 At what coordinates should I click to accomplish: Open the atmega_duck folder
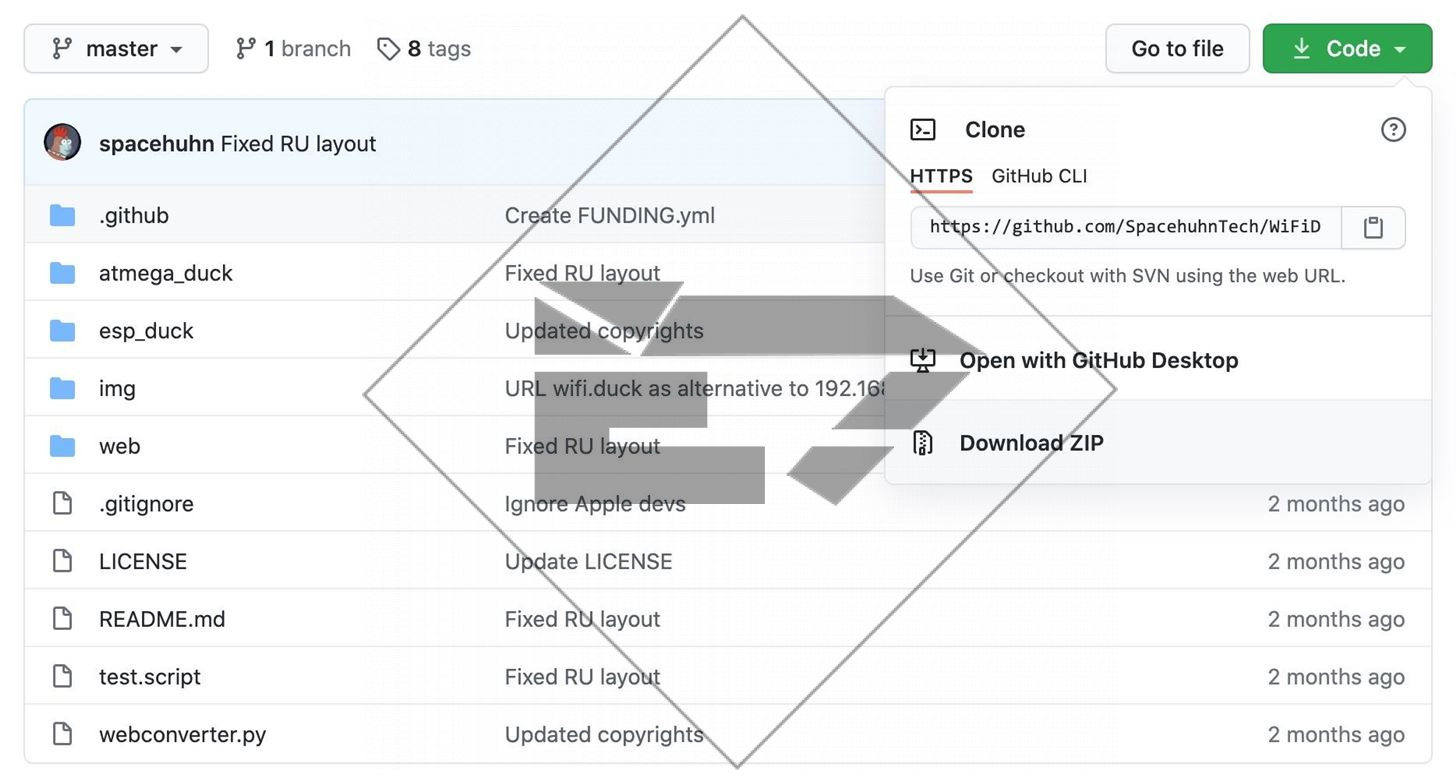tap(166, 273)
